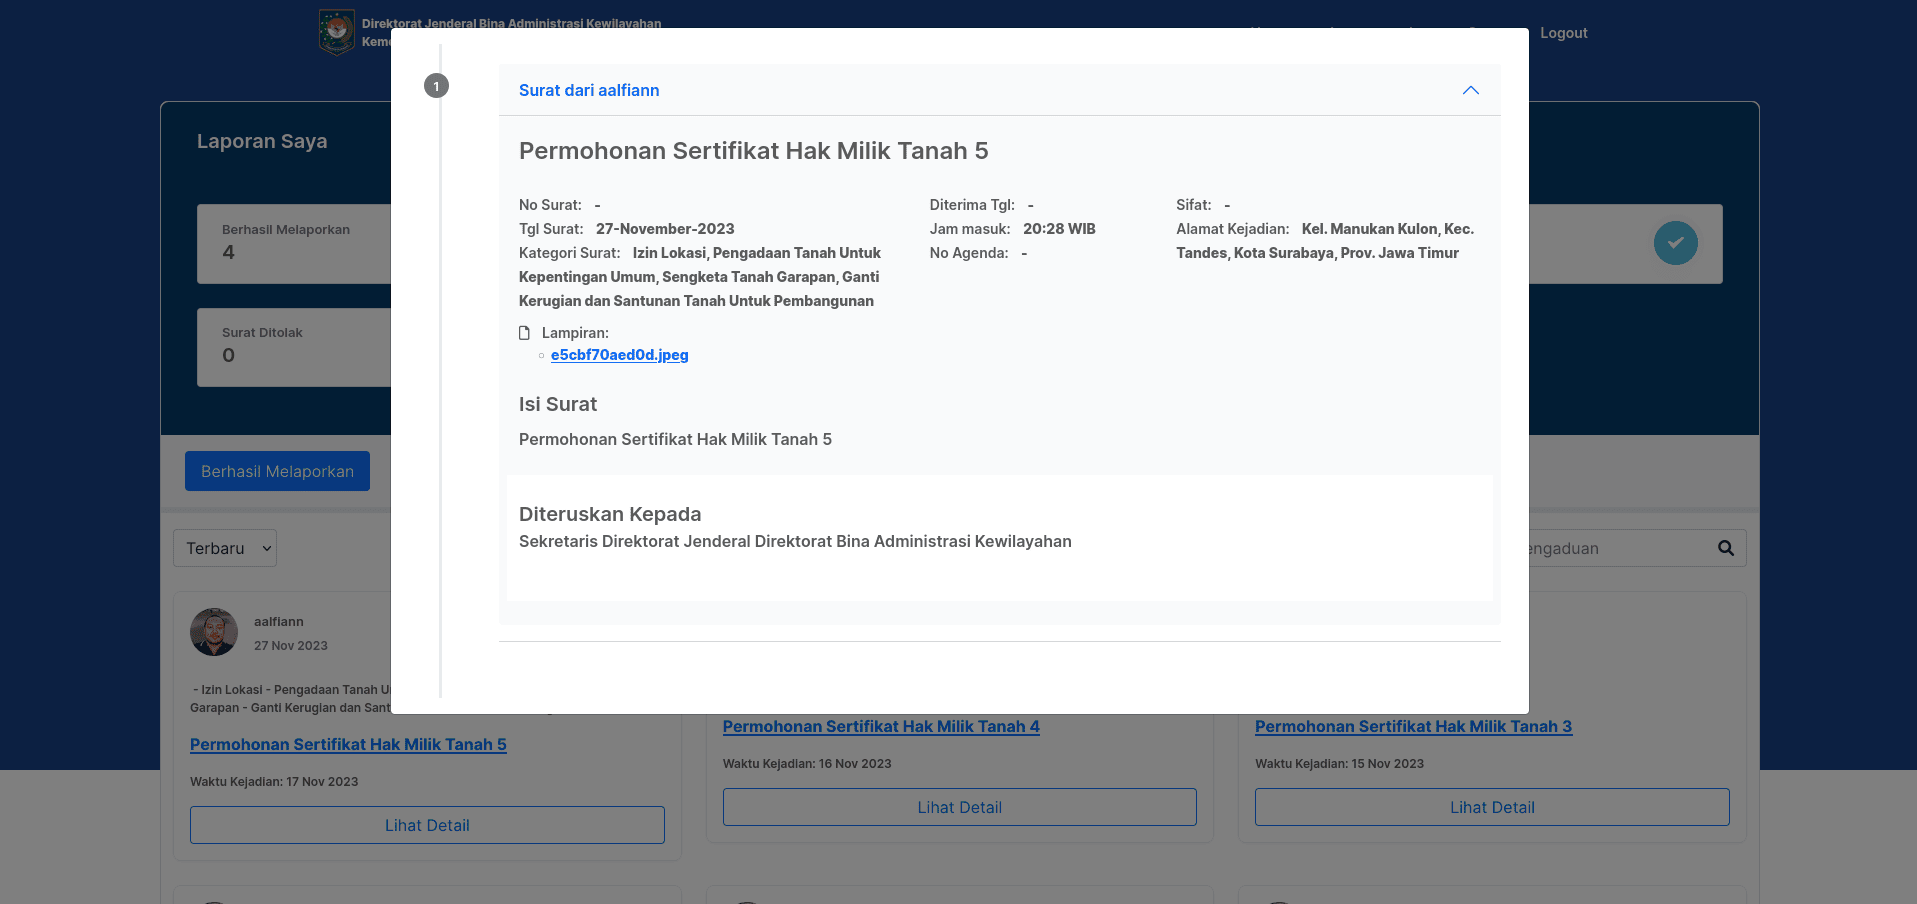The height and width of the screenshot is (904, 1917).
Task: Click the Kategori Surat value text
Action: (700, 277)
